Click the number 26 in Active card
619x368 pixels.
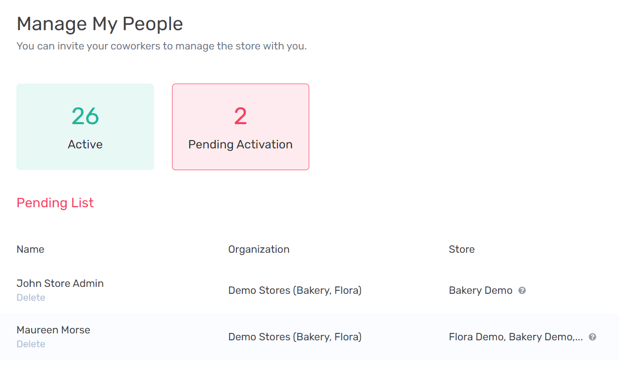click(85, 116)
